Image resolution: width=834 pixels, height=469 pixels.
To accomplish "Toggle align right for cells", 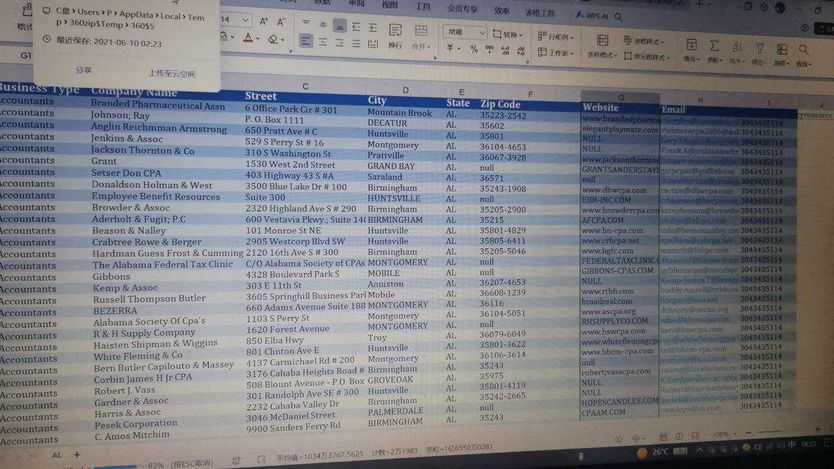I will pyautogui.click(x=339, y=43).
